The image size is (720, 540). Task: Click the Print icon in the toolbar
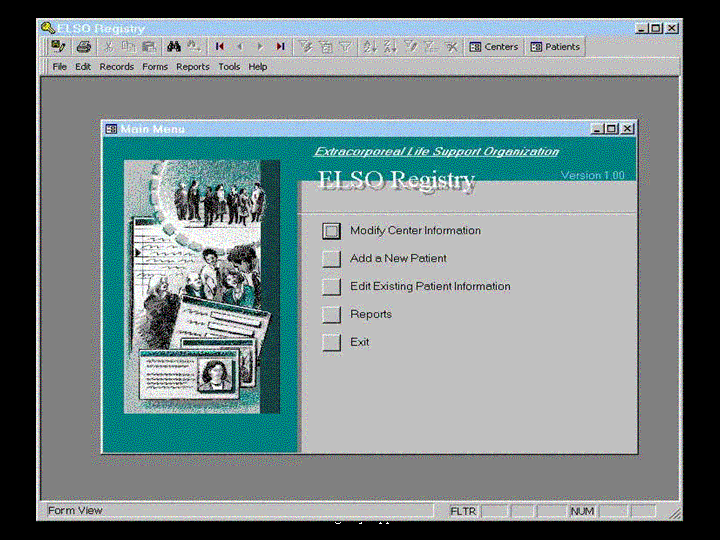tap(84, 47)
